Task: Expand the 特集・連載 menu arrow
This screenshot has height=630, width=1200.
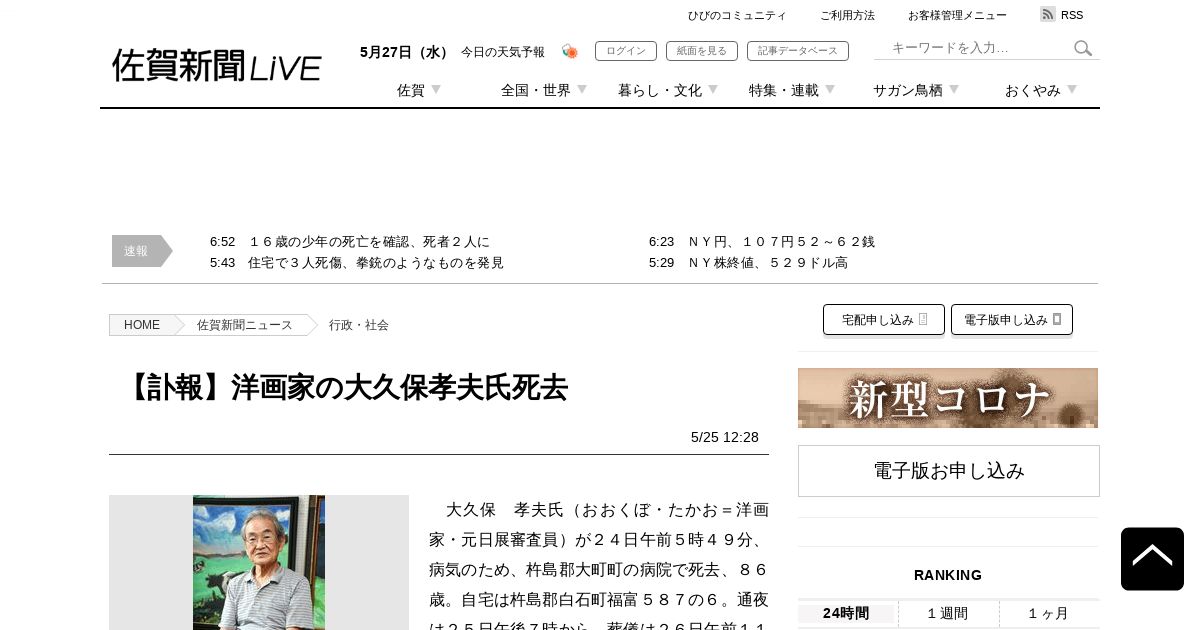Action: click(x=830, y=89)
